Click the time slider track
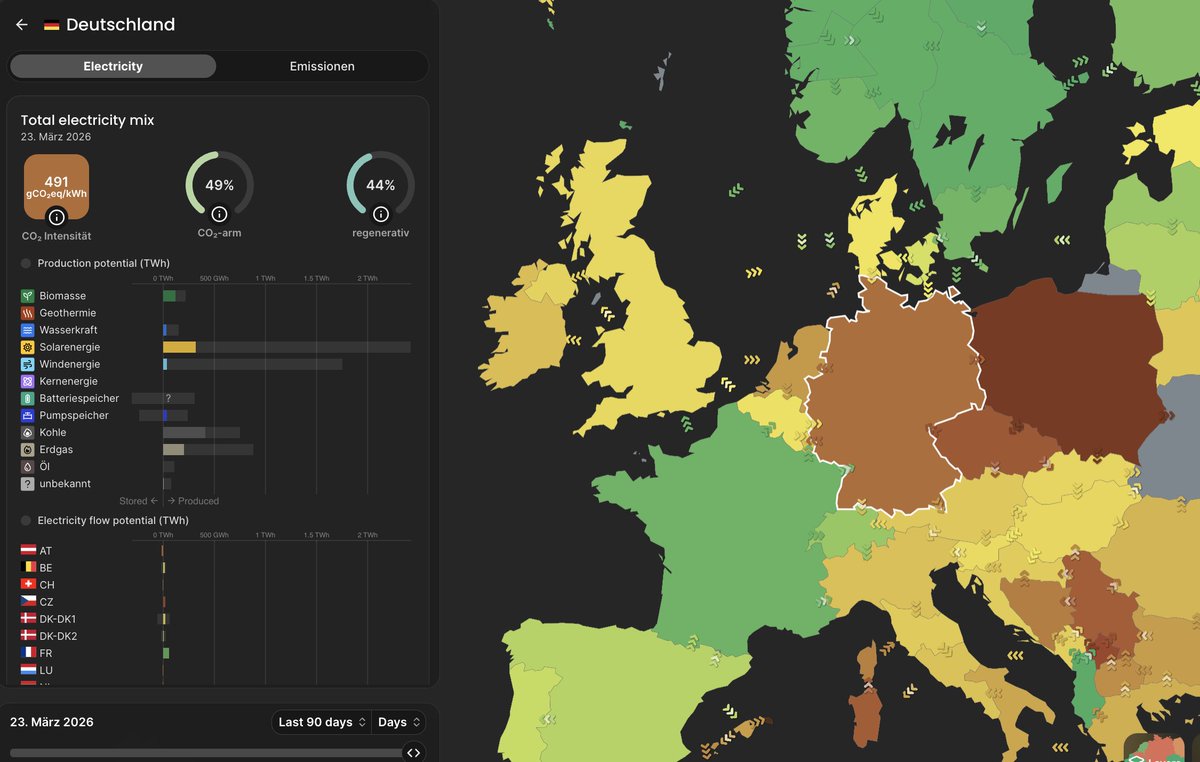Screen dimensions: 1200x762 206,753
